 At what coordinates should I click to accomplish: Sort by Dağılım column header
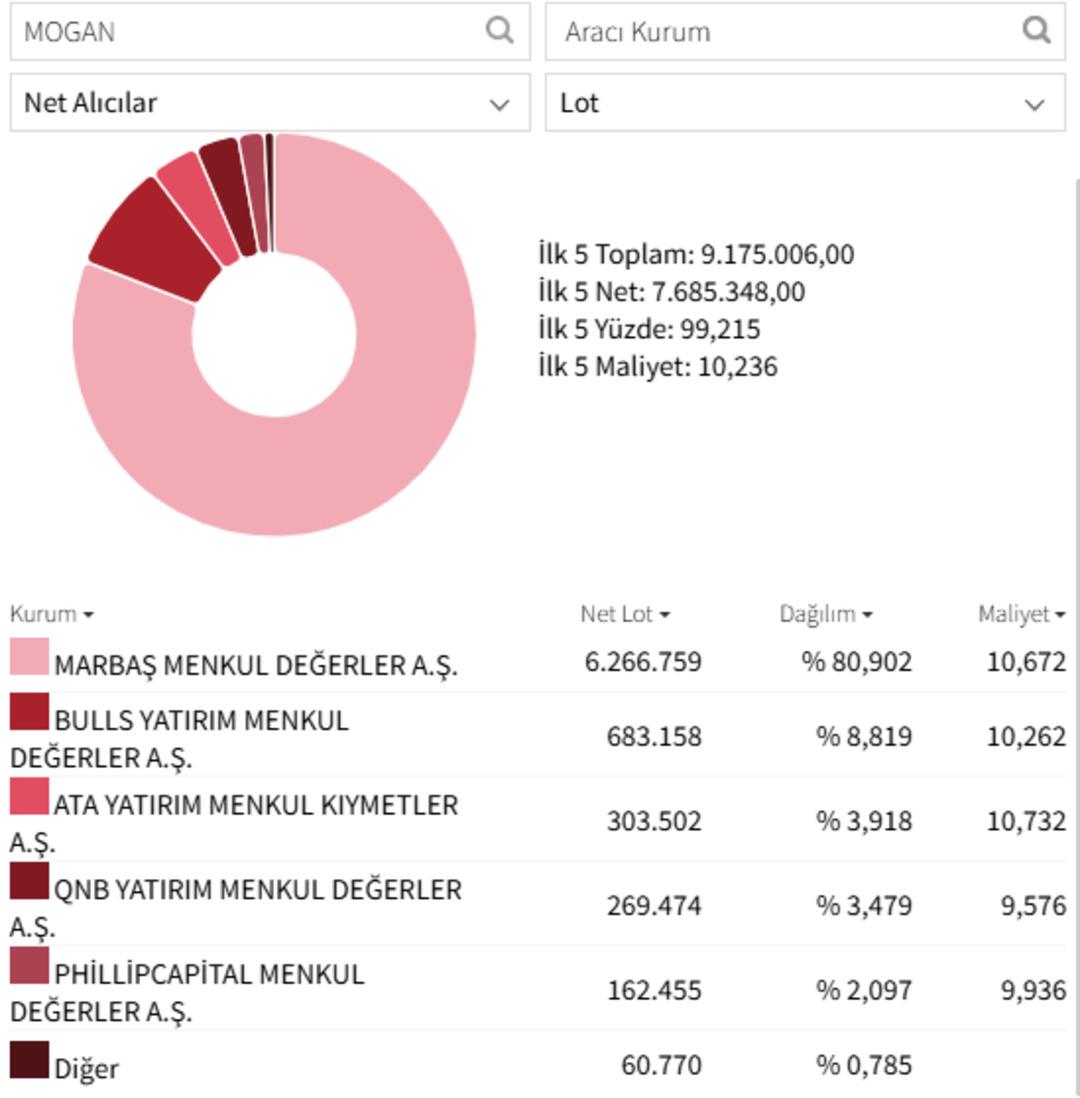(x=825, y=614)
